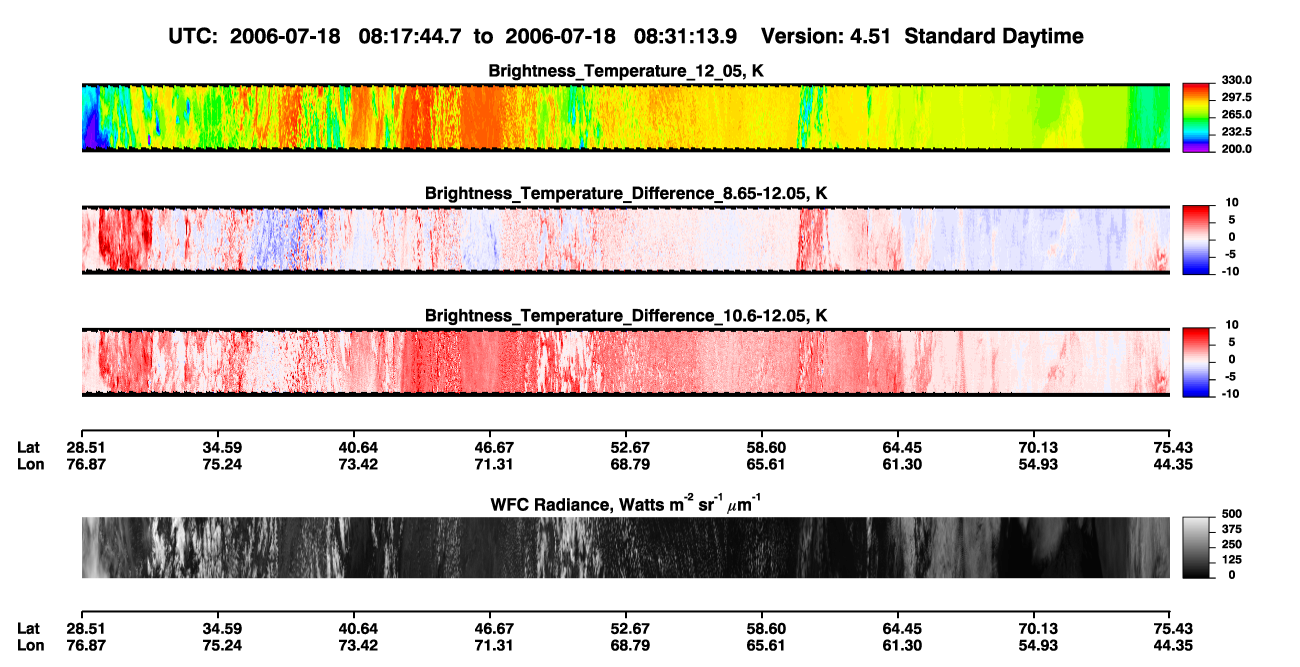The width and height of the screenshot is (1300, 667).
Task: Click the 'WFC Radiance' panel title
Action: click(x=626, y=504)
